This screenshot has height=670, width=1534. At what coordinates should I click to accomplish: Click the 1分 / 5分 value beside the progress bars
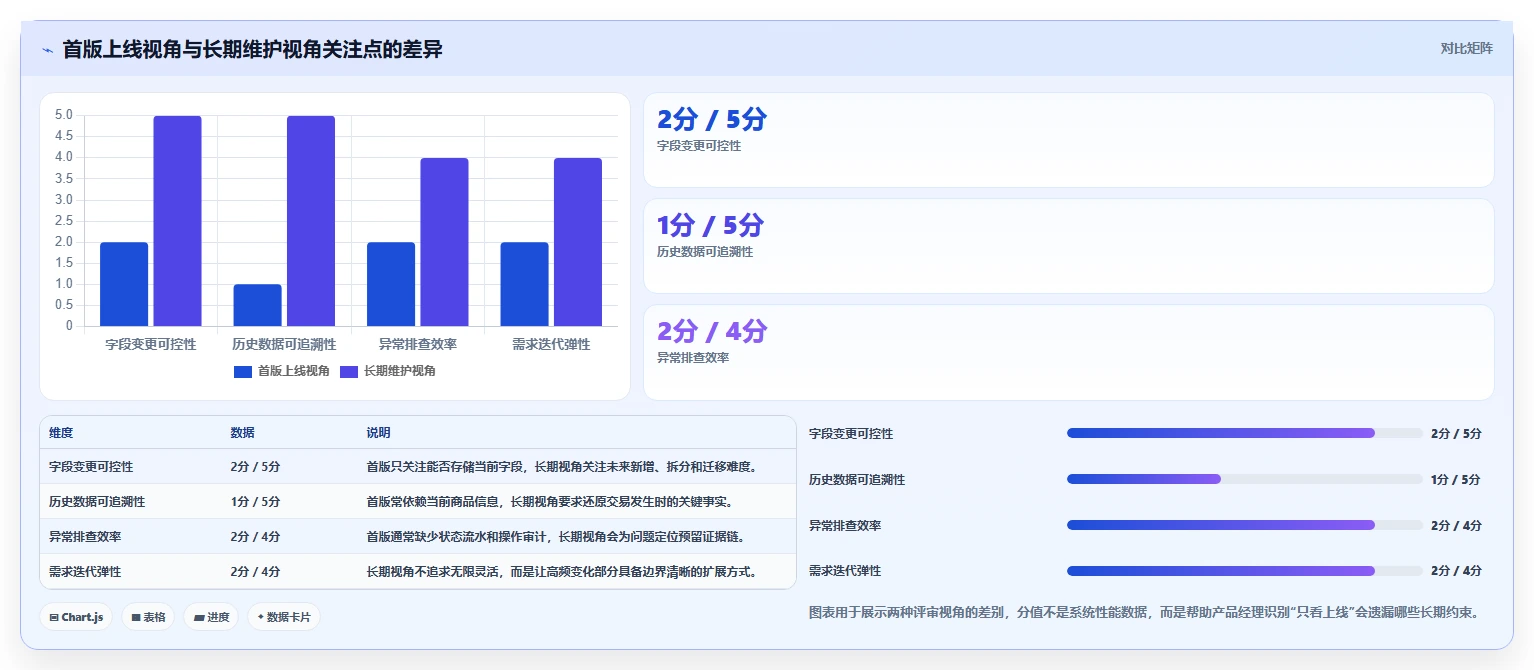[x=1456, y=480]
